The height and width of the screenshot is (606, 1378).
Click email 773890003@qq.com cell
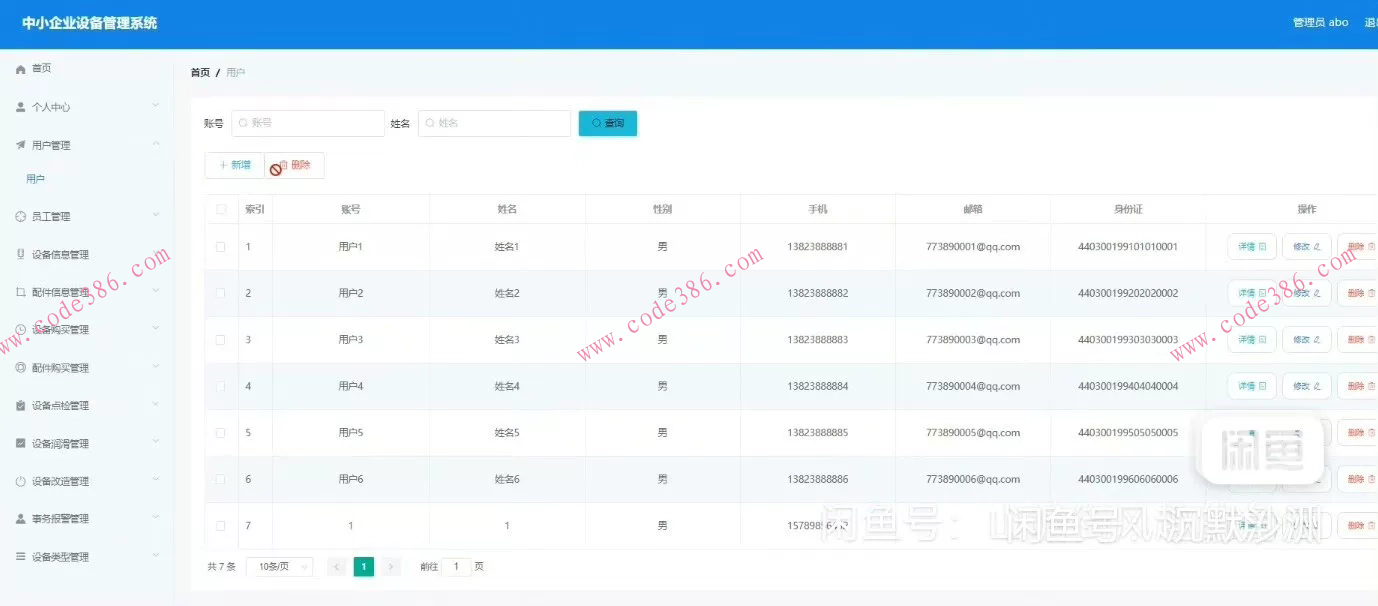[x=973, y=340]
